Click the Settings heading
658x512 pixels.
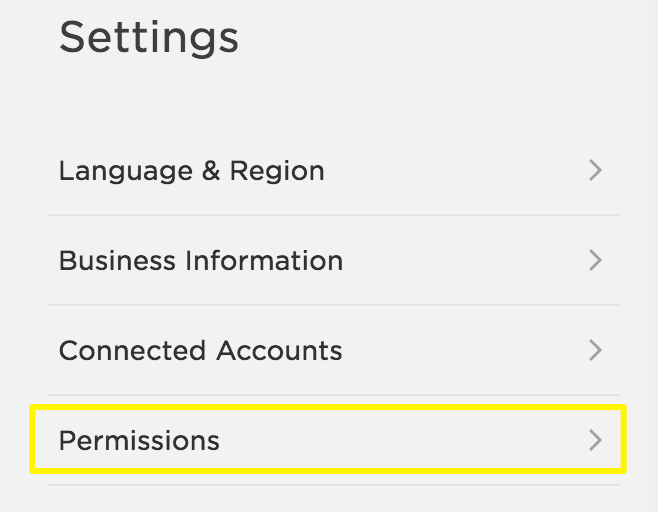[149, 37]
